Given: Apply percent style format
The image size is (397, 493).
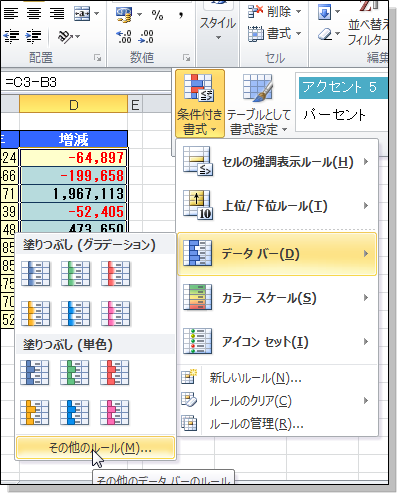Looking at the screenshot, I should pos(157,15).
